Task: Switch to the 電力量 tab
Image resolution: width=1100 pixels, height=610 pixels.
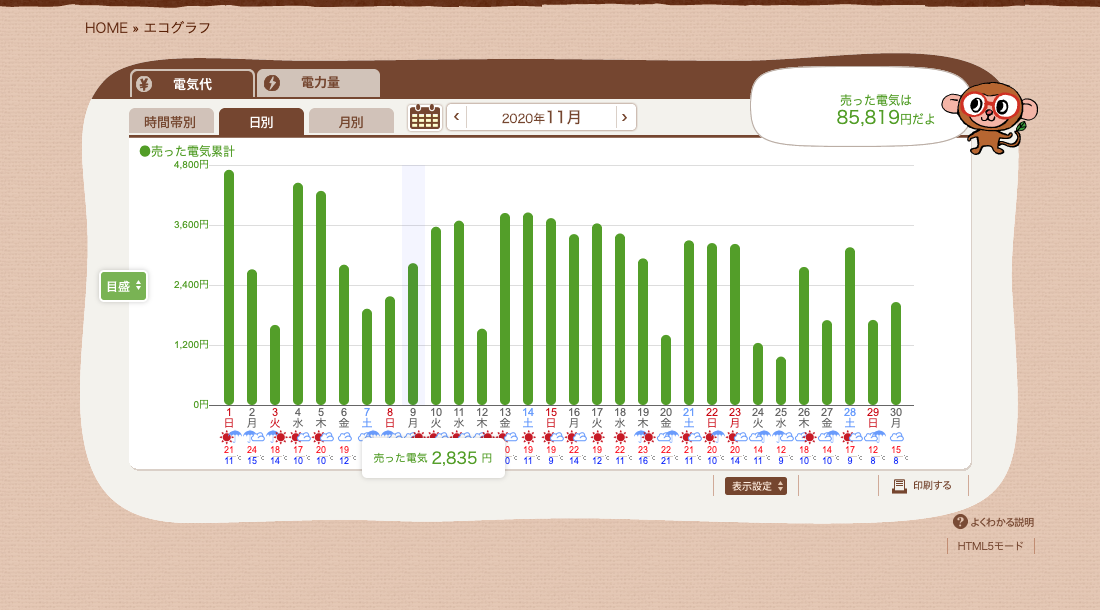Action: point(318,83)
